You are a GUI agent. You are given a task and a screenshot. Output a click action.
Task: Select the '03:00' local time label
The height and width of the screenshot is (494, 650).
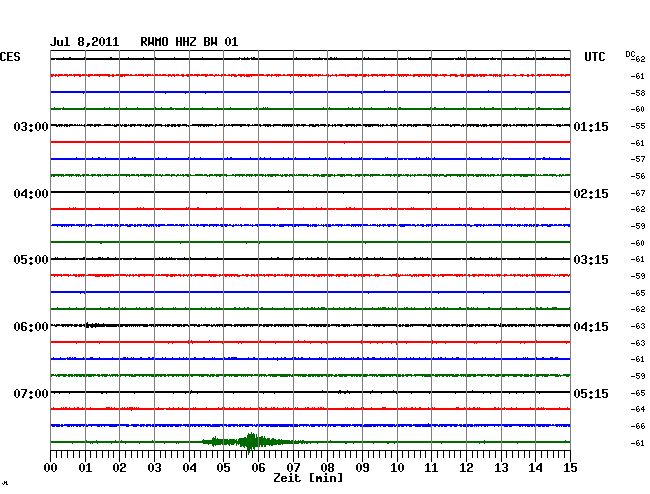coord(31,126)
